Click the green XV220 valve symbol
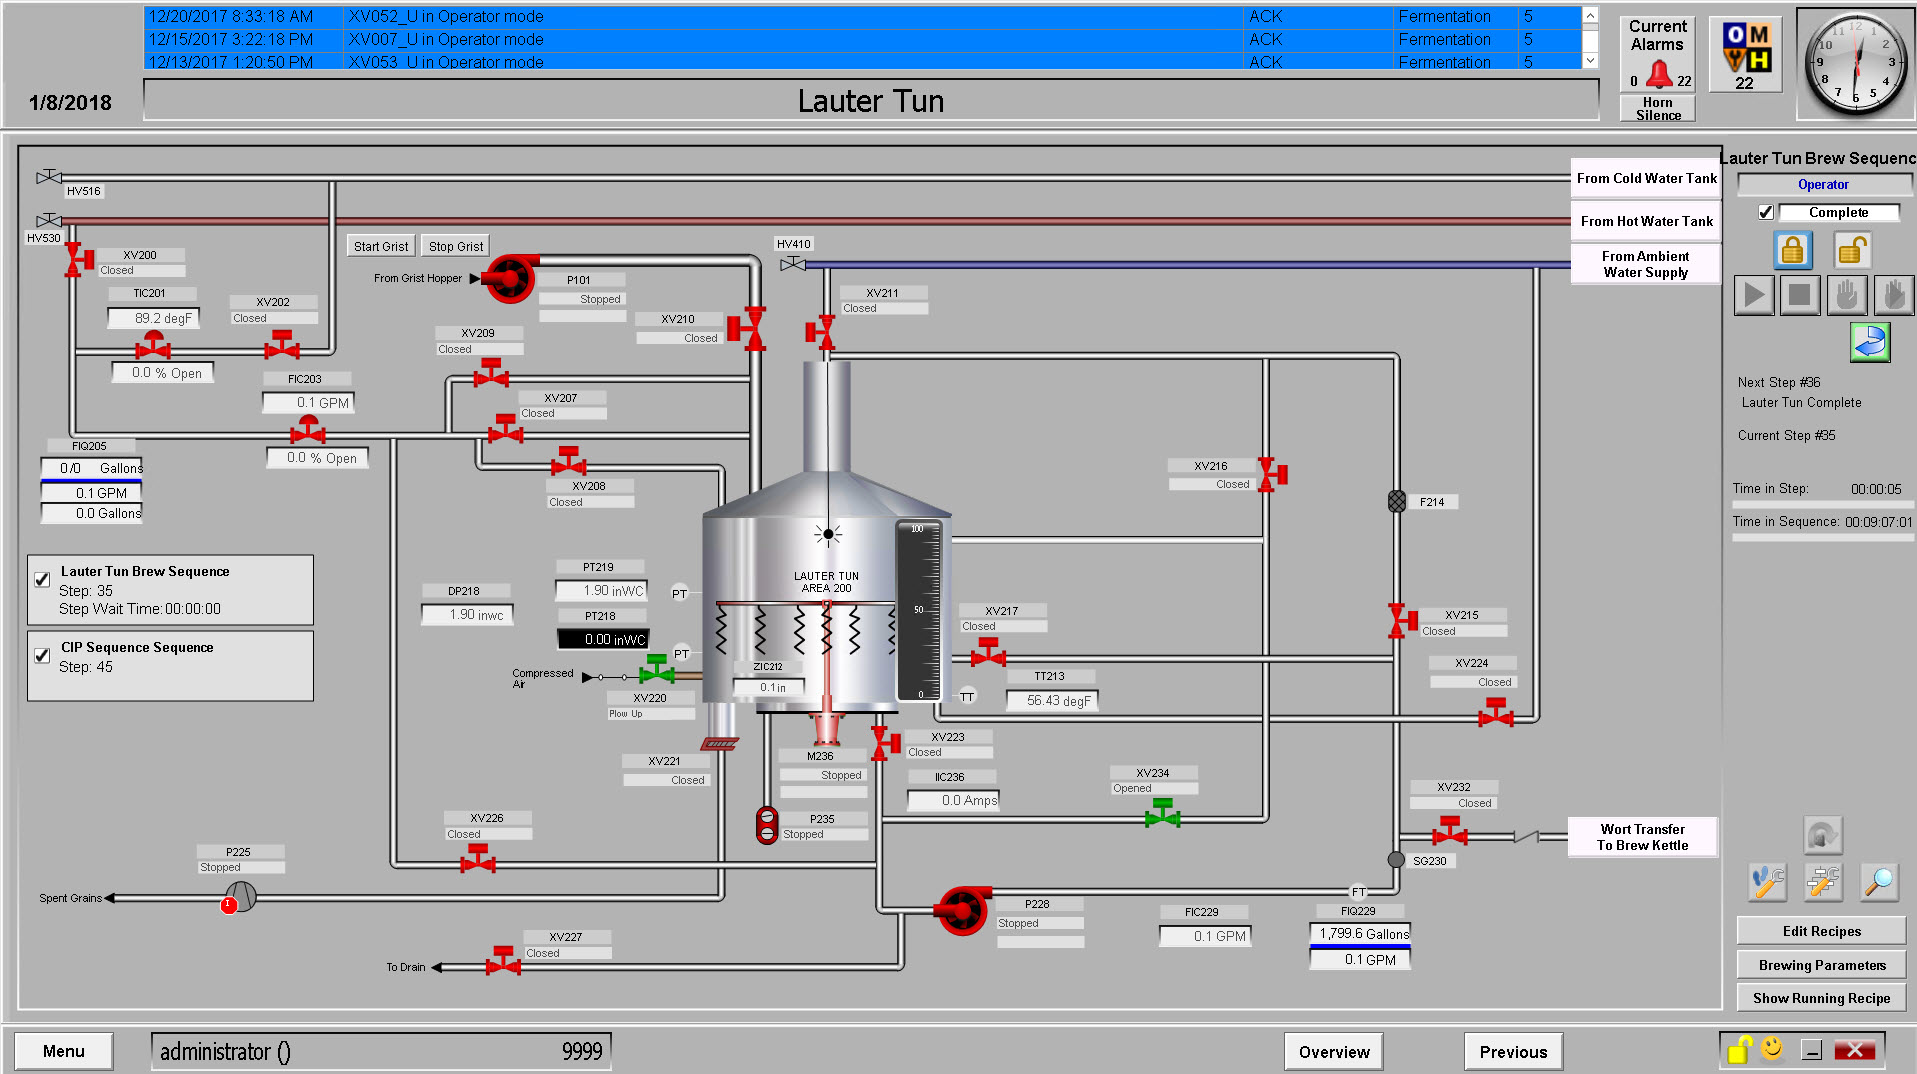Screen dimensions: 1917x1074 click(656, 669)
